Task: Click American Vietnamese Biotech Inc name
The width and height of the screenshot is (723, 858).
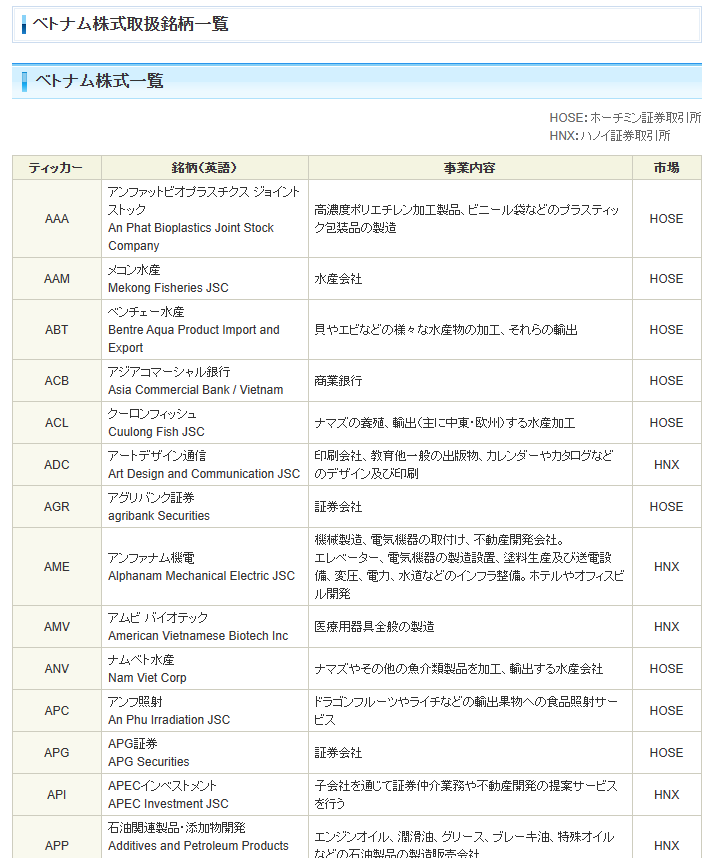Action: pos(198,636)
